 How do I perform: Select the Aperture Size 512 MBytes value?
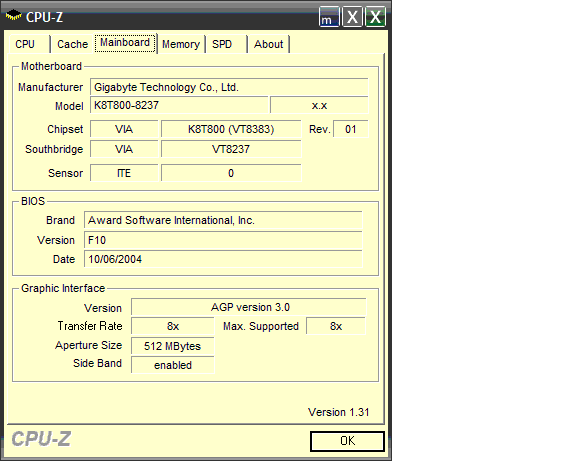click(173, 346)
